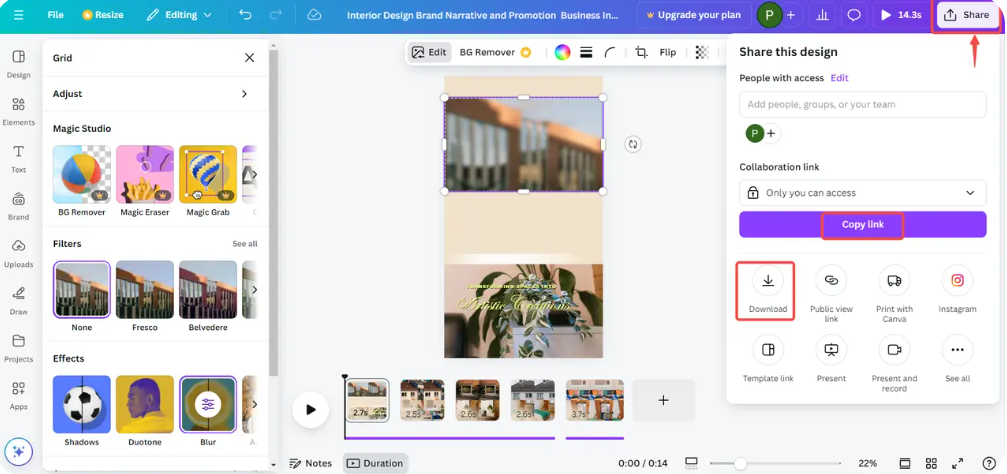The image size is (1007, 474).
Task: Undo the last action
Action: point(246,15)
